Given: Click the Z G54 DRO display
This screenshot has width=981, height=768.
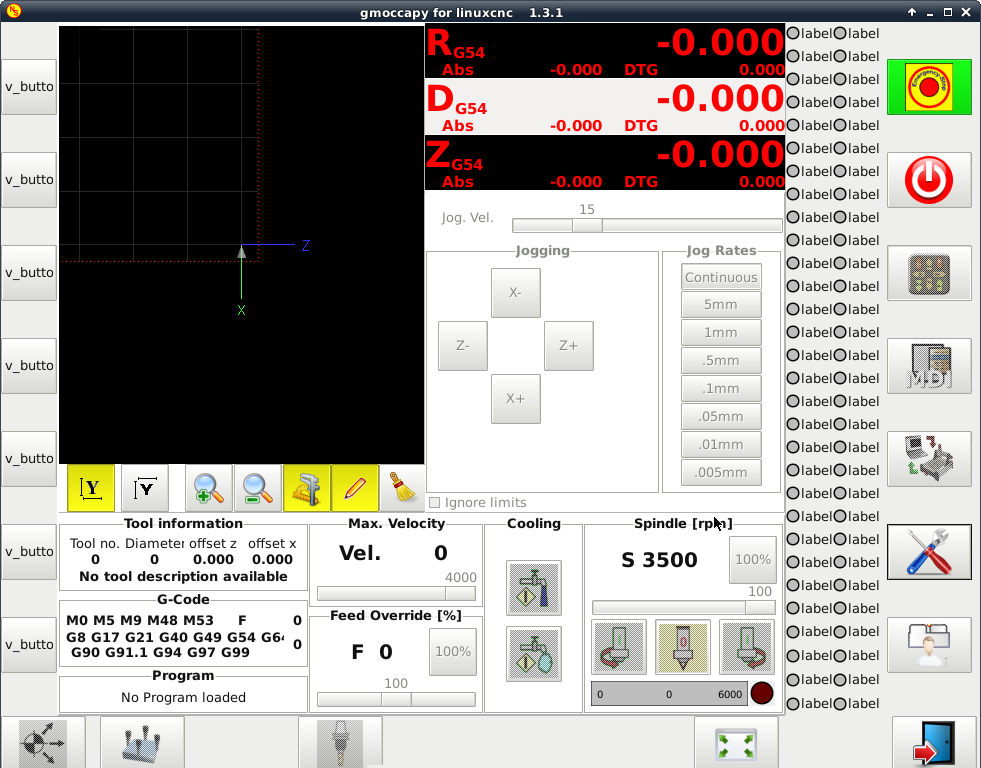Looking at the screenshot, I should tap(604, 163).
